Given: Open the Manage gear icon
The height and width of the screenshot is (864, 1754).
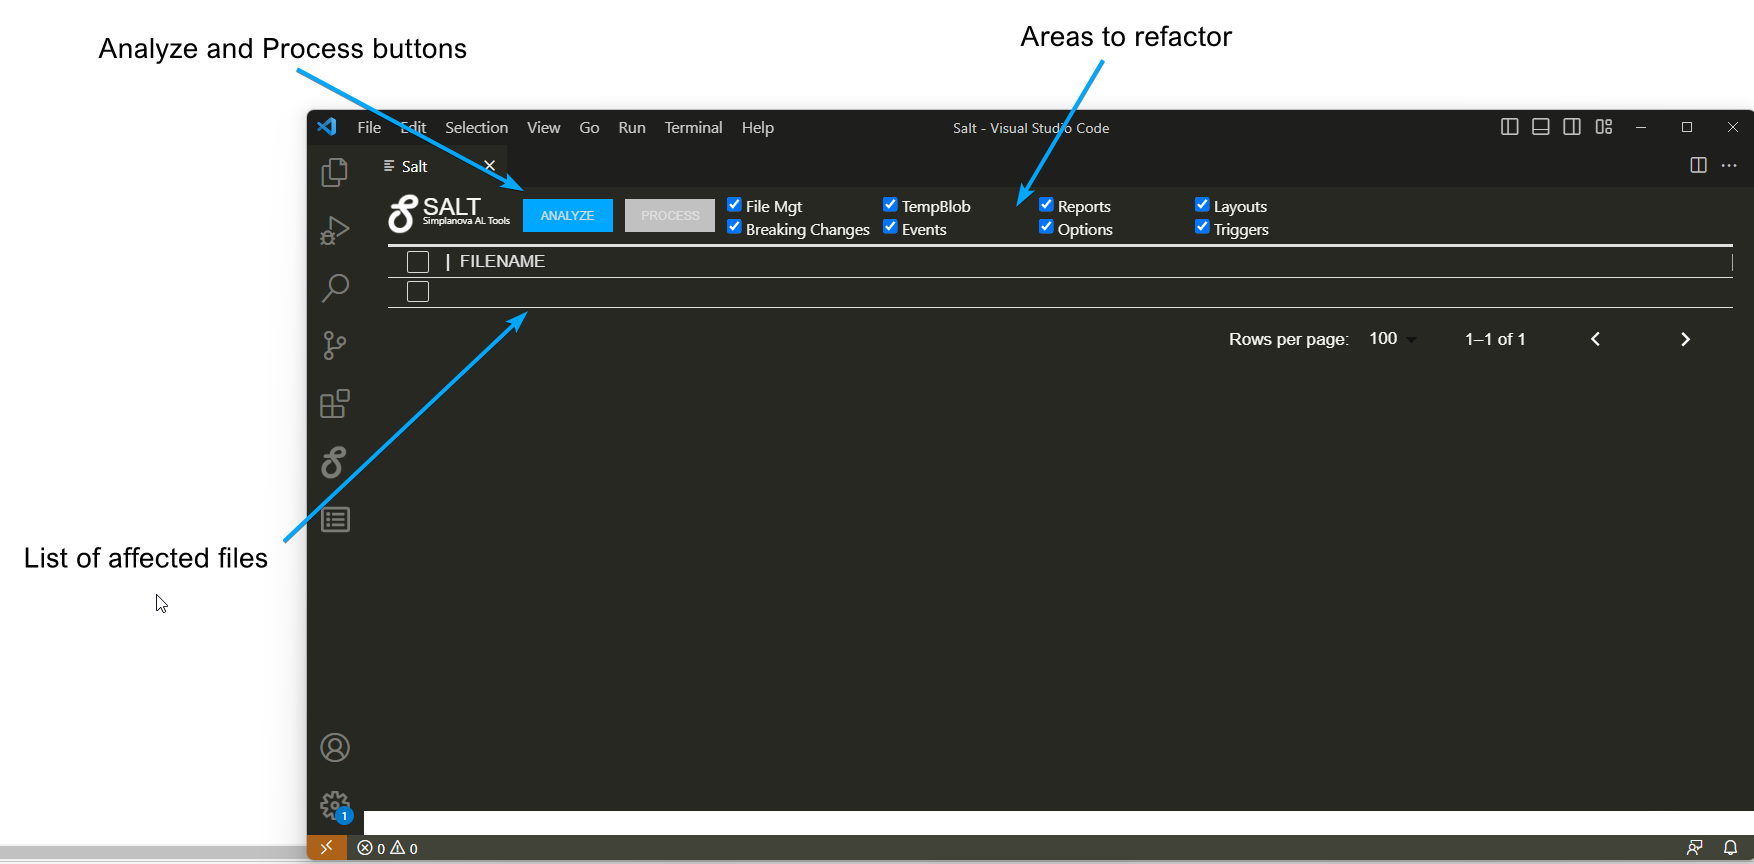Looking at the screenshot, I should click(335, 806).
